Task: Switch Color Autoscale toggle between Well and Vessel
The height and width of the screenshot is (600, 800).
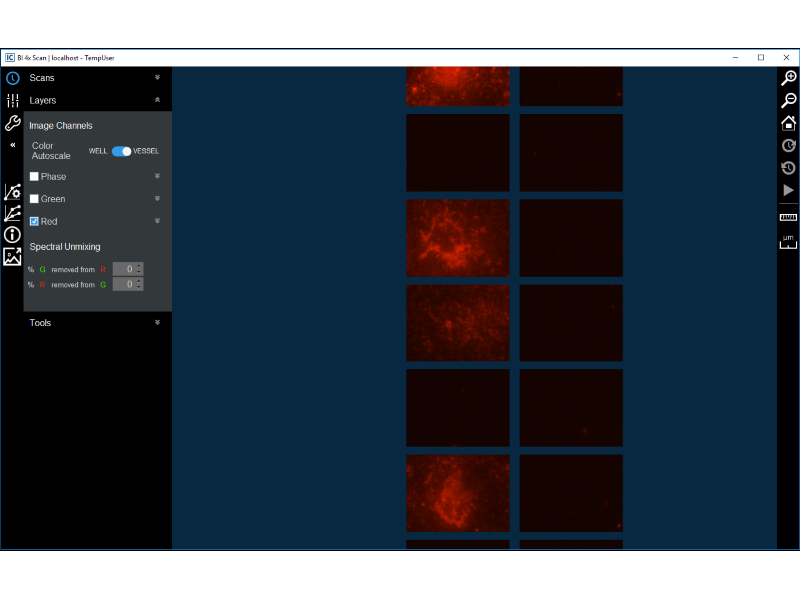Action: (121, 152)
